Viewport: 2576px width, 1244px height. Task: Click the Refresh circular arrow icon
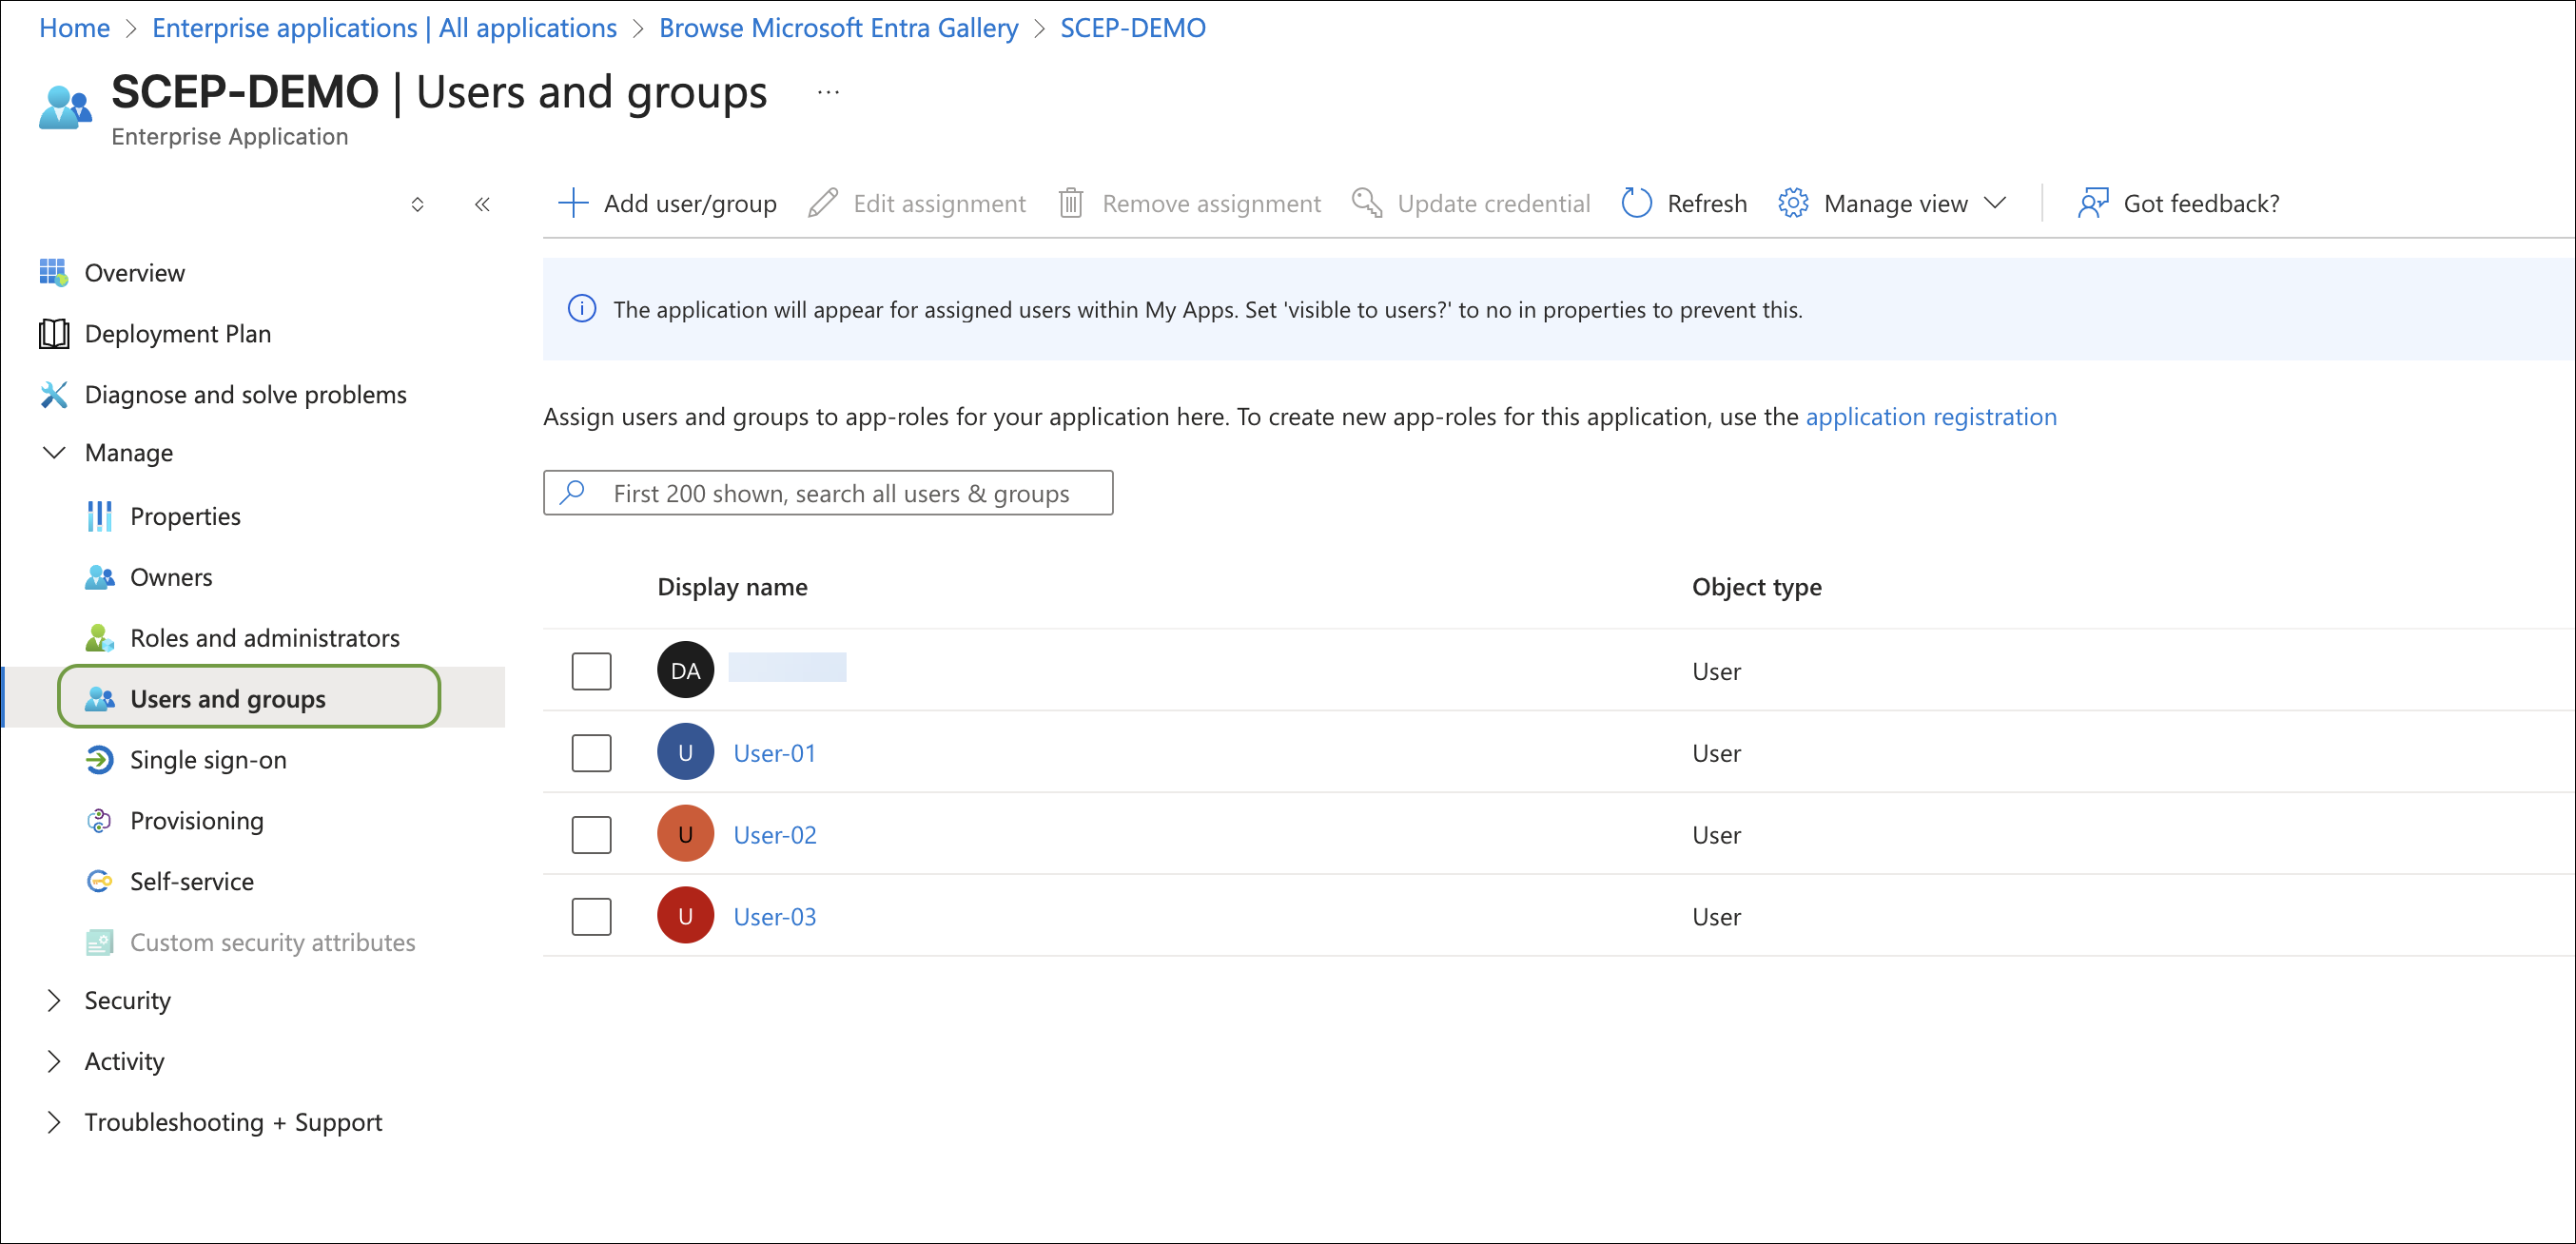coord(1636,203)
